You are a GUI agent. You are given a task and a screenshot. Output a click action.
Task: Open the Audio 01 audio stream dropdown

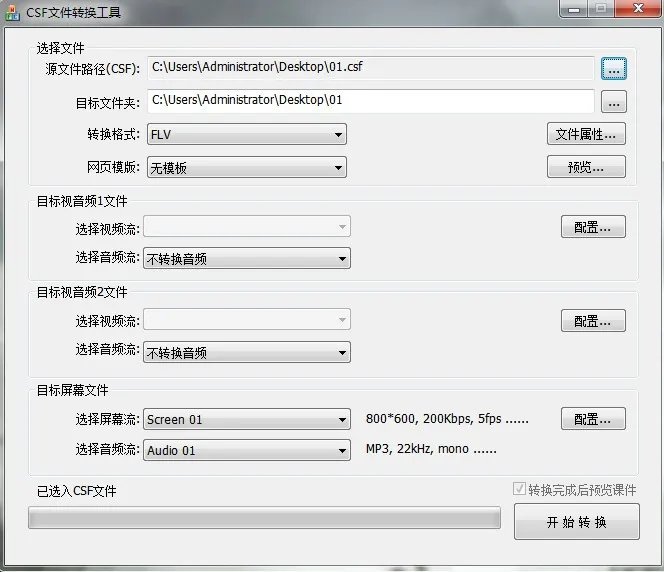click(247, 450)
